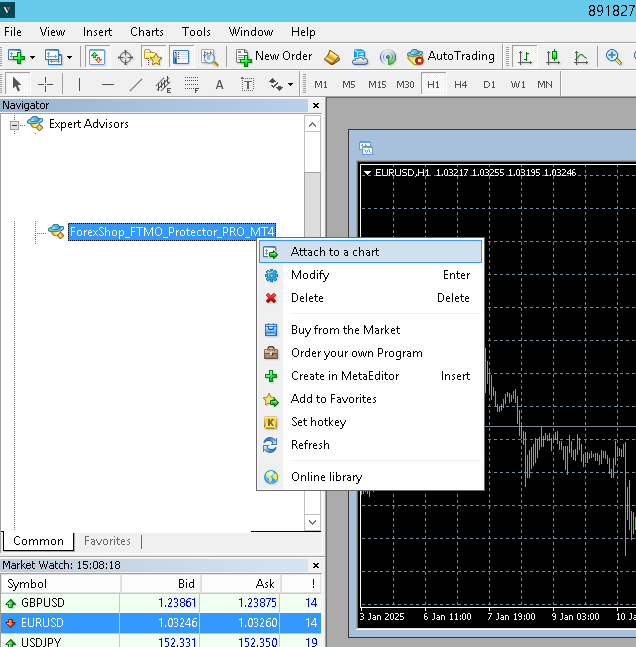636x647 pixels.
Task: Choose Buy from the Market
Action: click(x=370, y=330)
